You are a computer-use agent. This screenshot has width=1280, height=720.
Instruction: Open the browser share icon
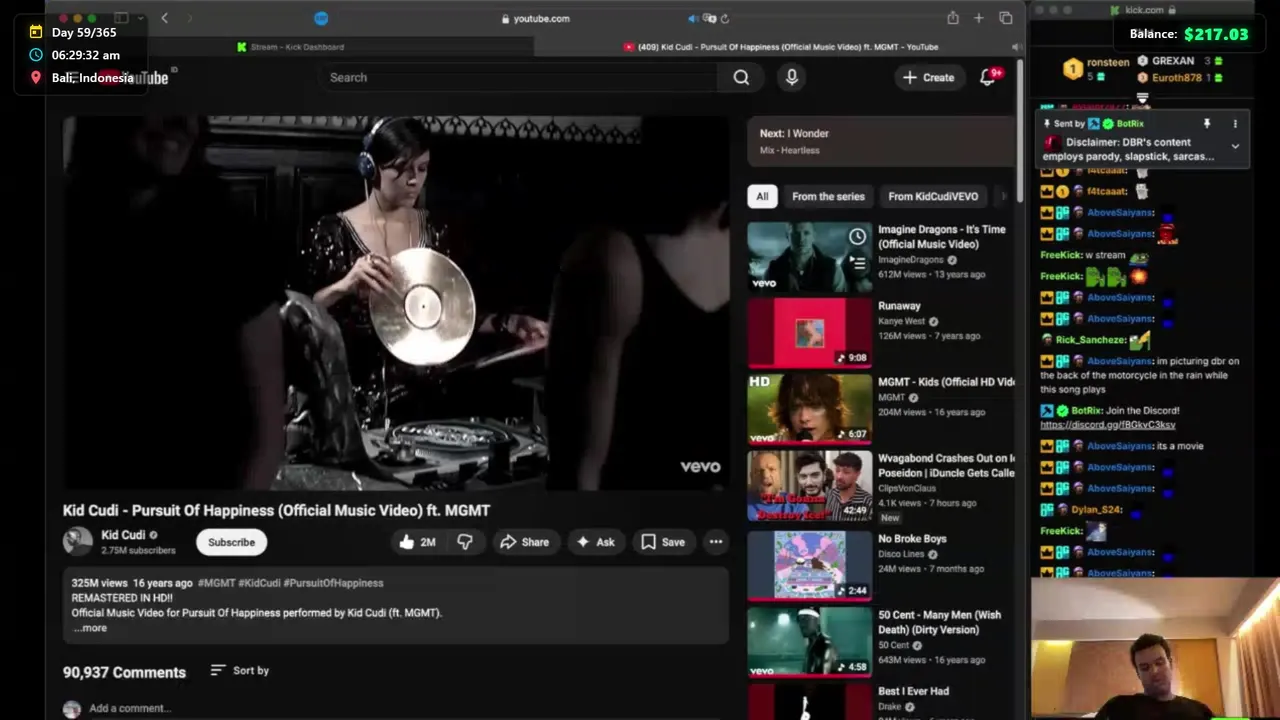coord(953,18)
